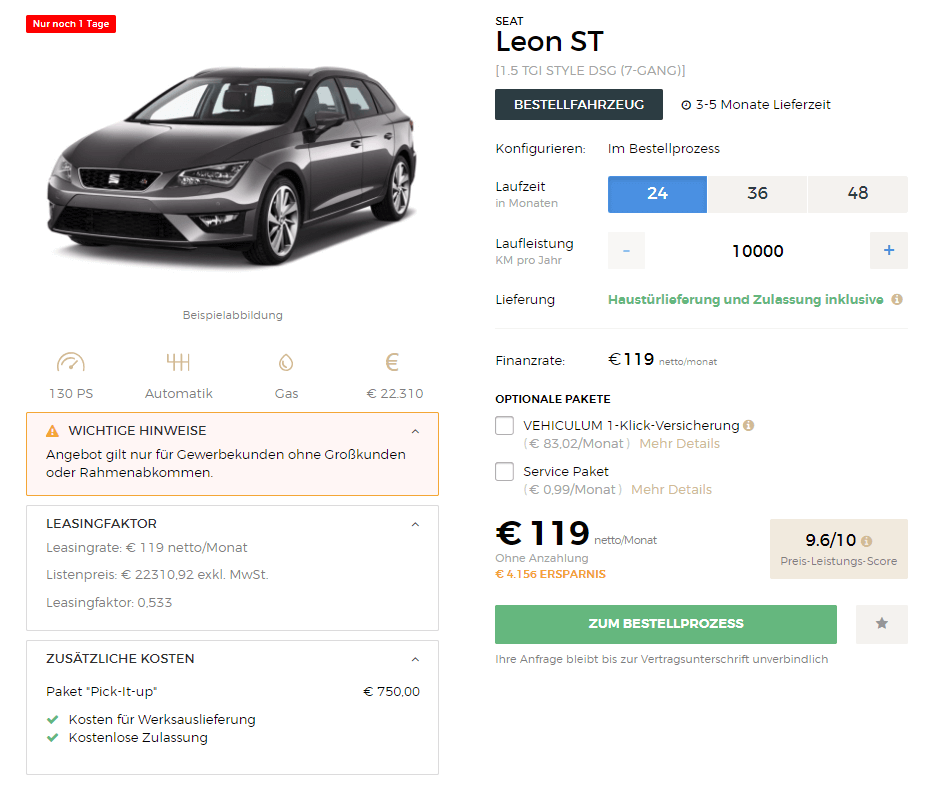The image size is (934, 792).
Task: Select the 36 months Laufzeit option
Action: coord(757,194)
